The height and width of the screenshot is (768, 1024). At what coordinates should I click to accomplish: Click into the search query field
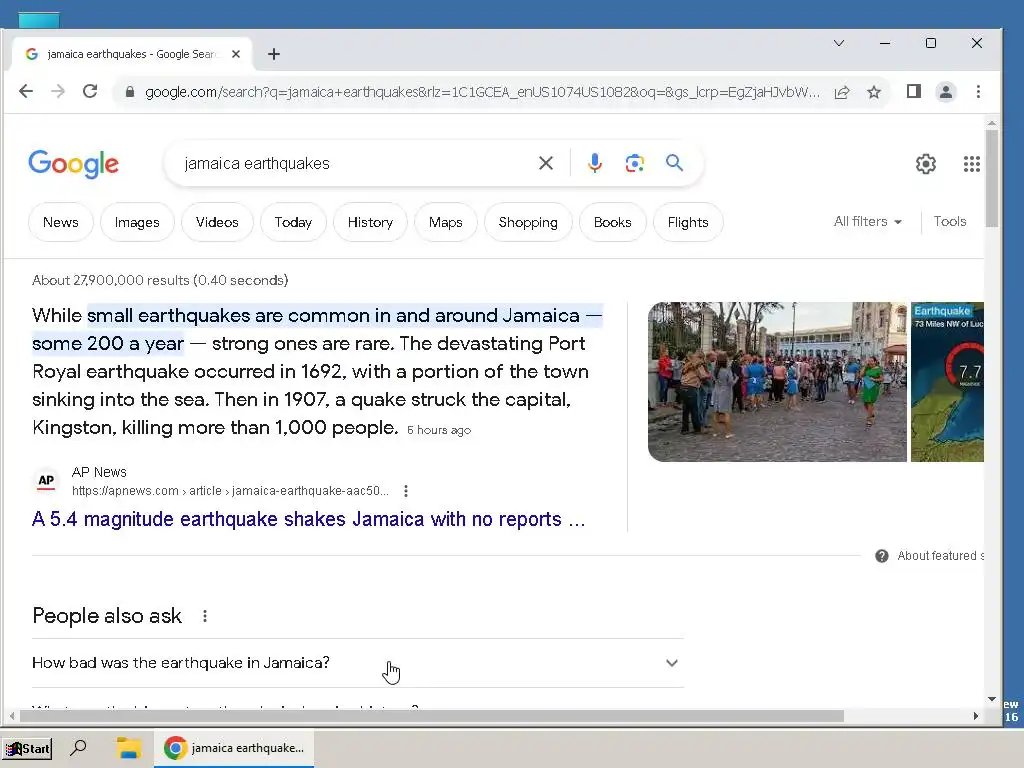[x=353, y=163]
